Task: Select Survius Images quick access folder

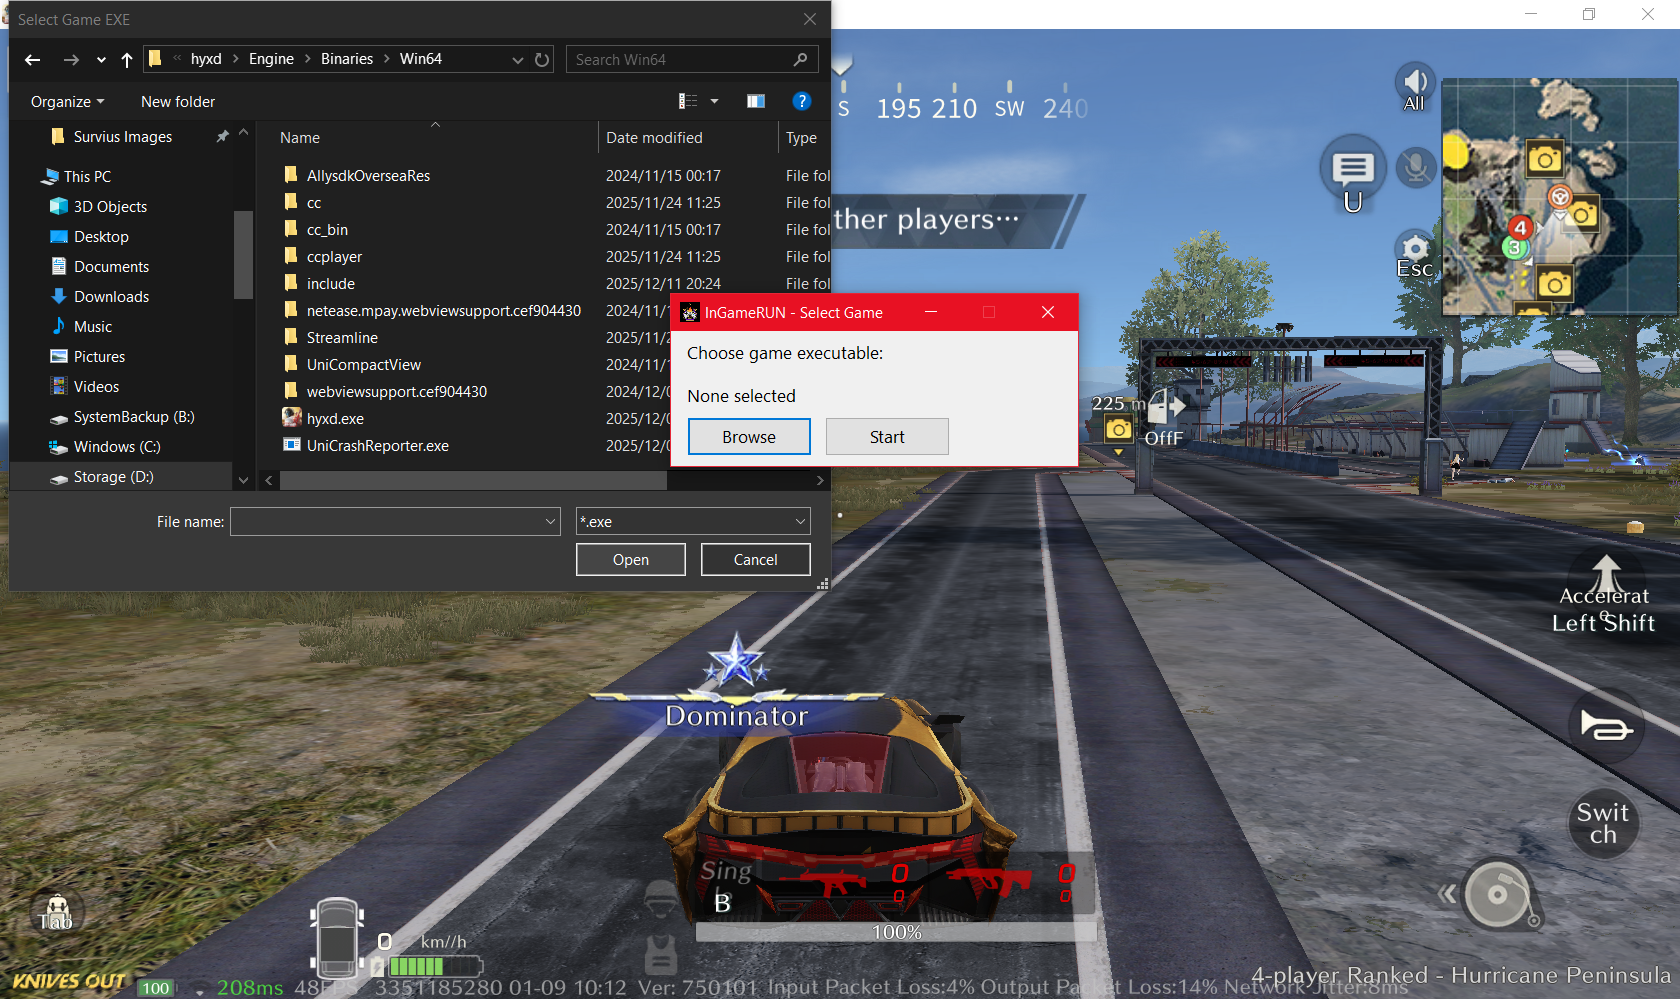Action: [x=123, y=137]
